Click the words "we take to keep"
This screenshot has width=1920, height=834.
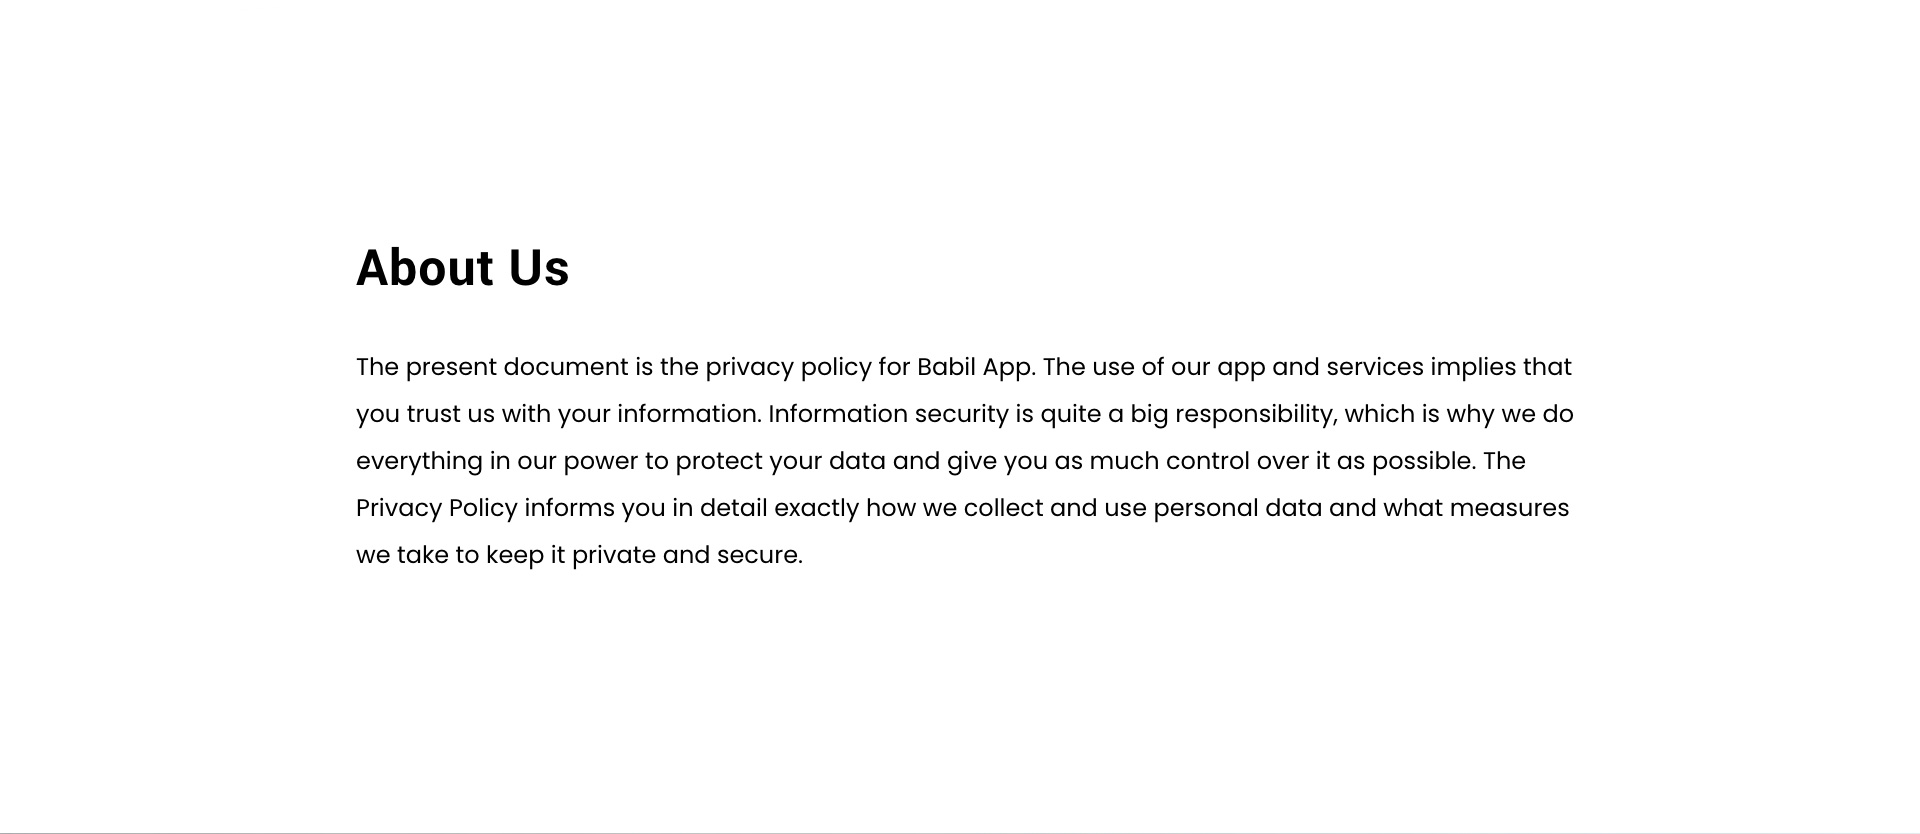[450, 555]
